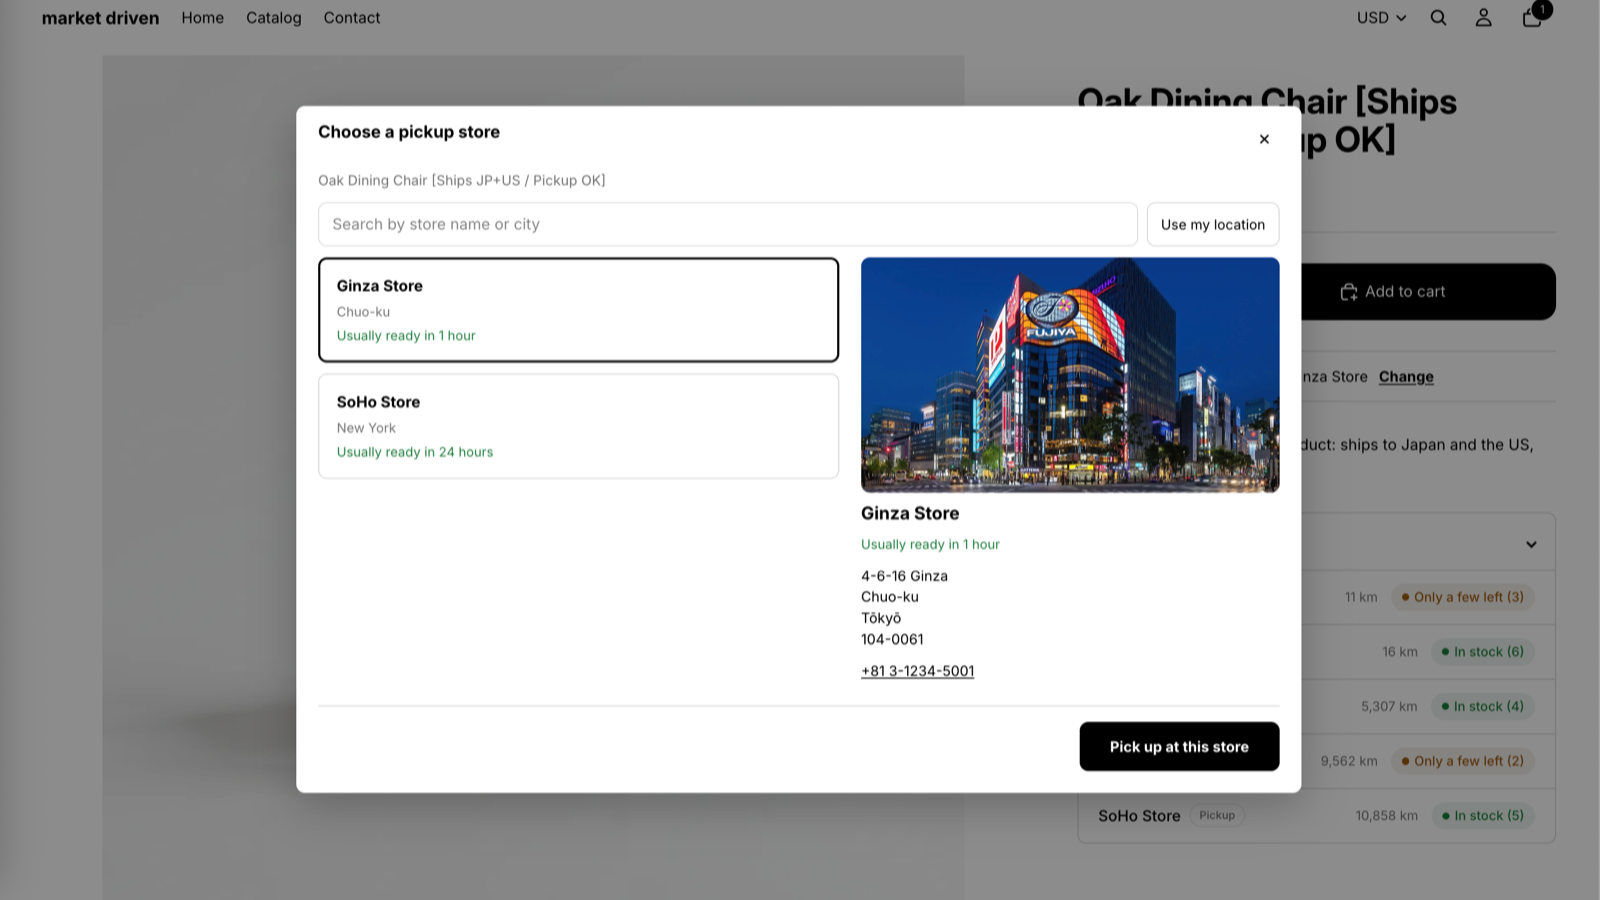Viewport: 1600px width, 900px height.
Task: Click the Use my location button
Action: coord(1213,224)
